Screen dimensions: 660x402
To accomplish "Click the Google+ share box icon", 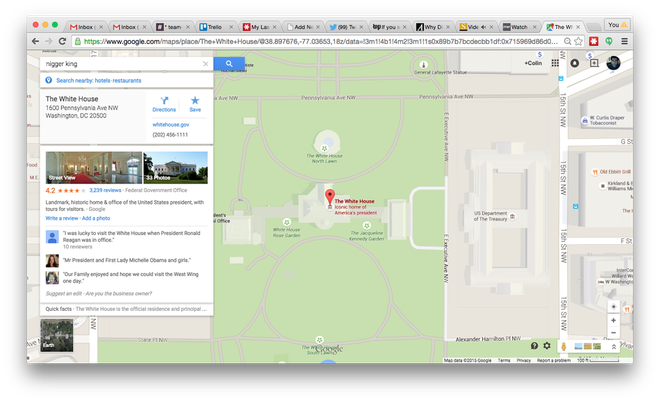I will pyautogui.click(x=594, y=63).
